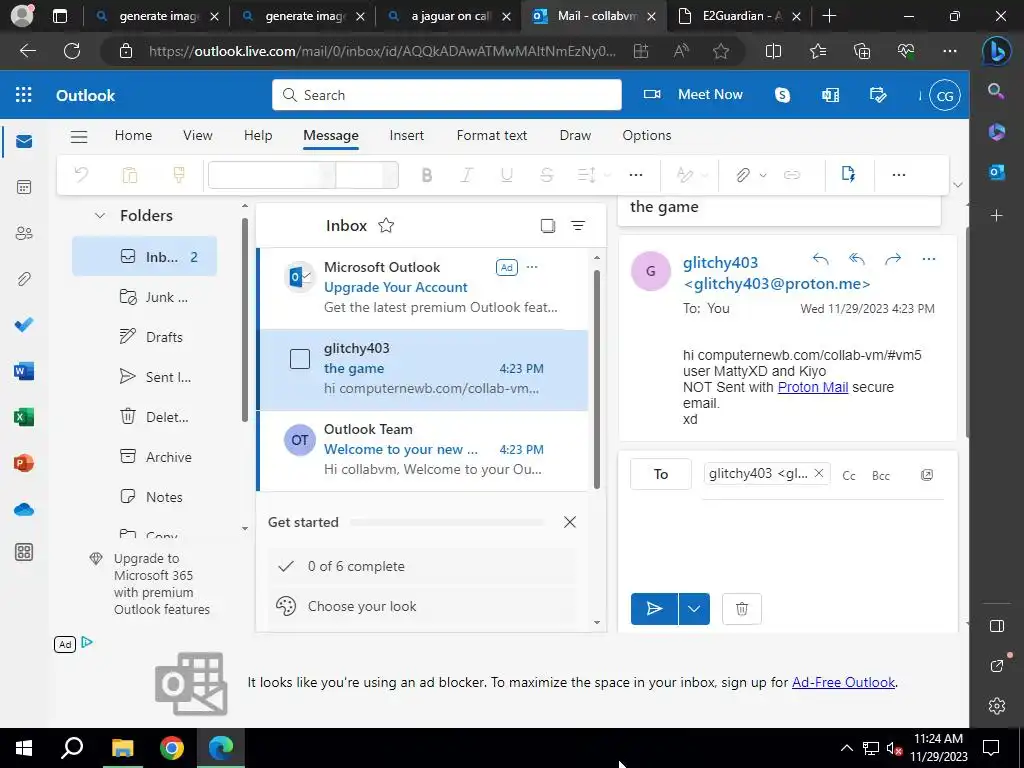Toggle the select-all icon in Inbox header
This screenshot has height=768, width=1024.
(548, 226)
